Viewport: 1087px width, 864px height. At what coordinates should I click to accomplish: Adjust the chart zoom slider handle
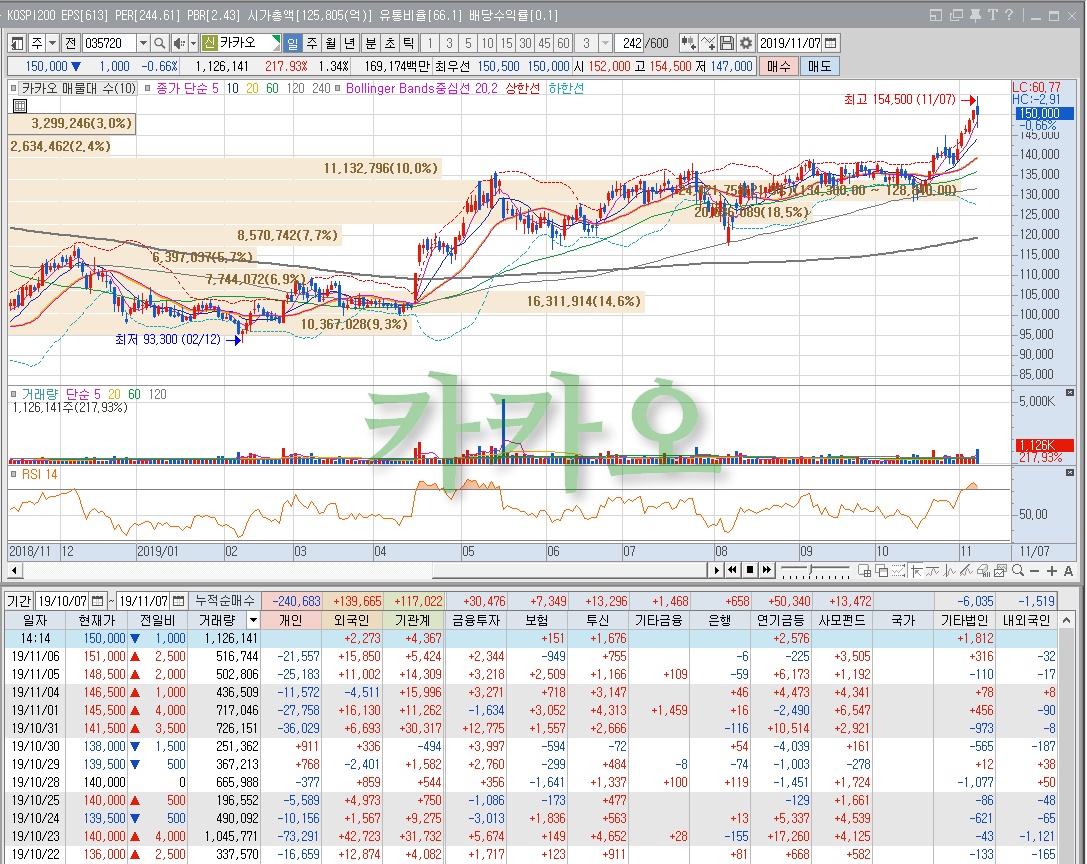tap(810, 571)
